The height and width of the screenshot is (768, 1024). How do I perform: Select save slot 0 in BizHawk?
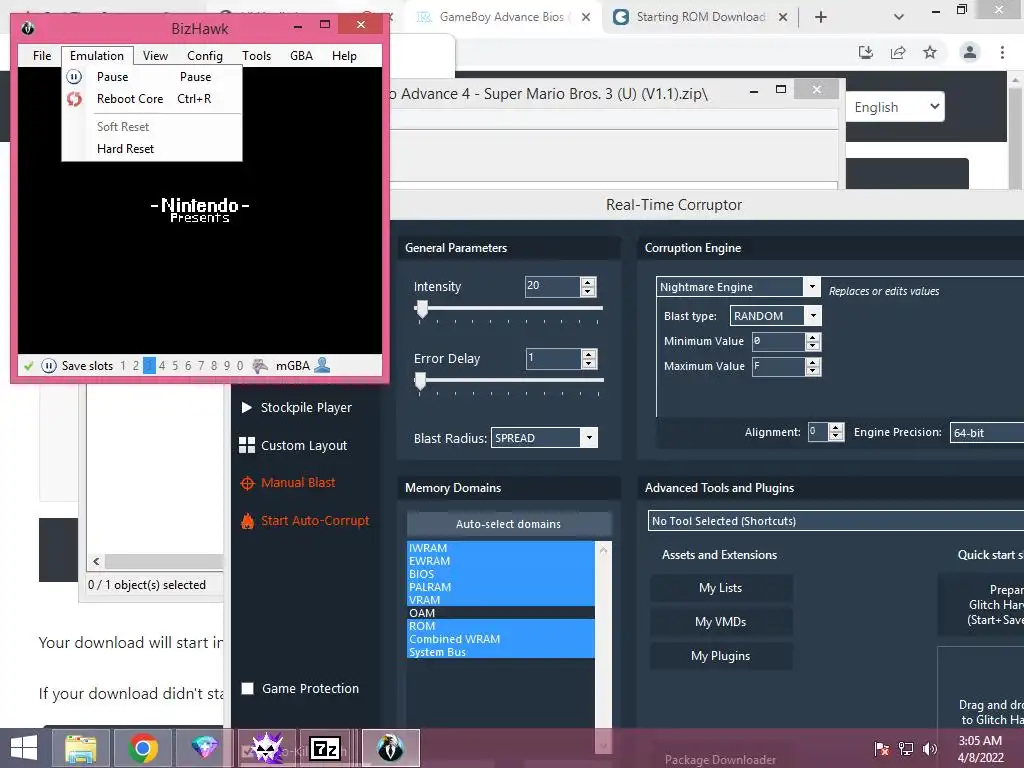[240, 366]
